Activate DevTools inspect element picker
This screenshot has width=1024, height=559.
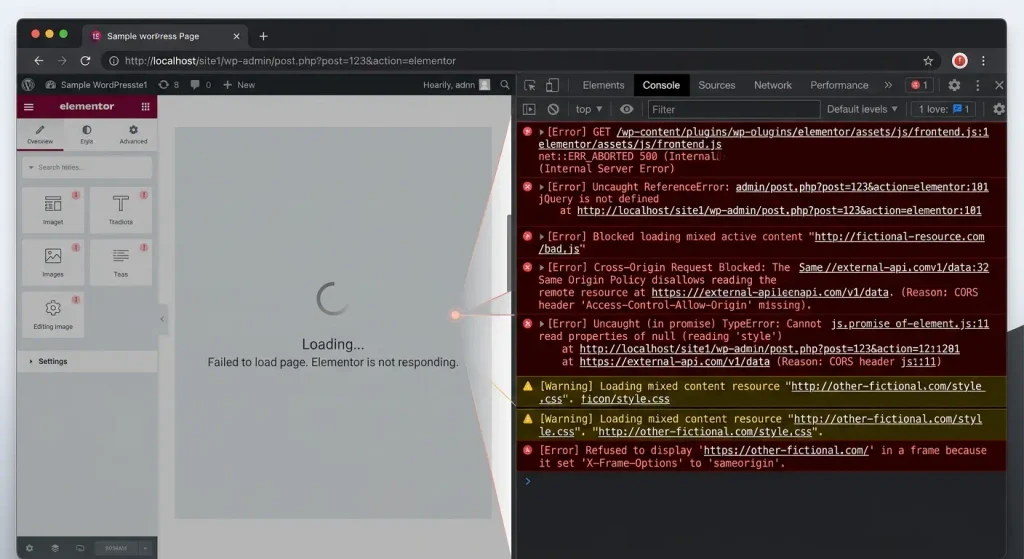pyautogui.click(x=530, y=85)
